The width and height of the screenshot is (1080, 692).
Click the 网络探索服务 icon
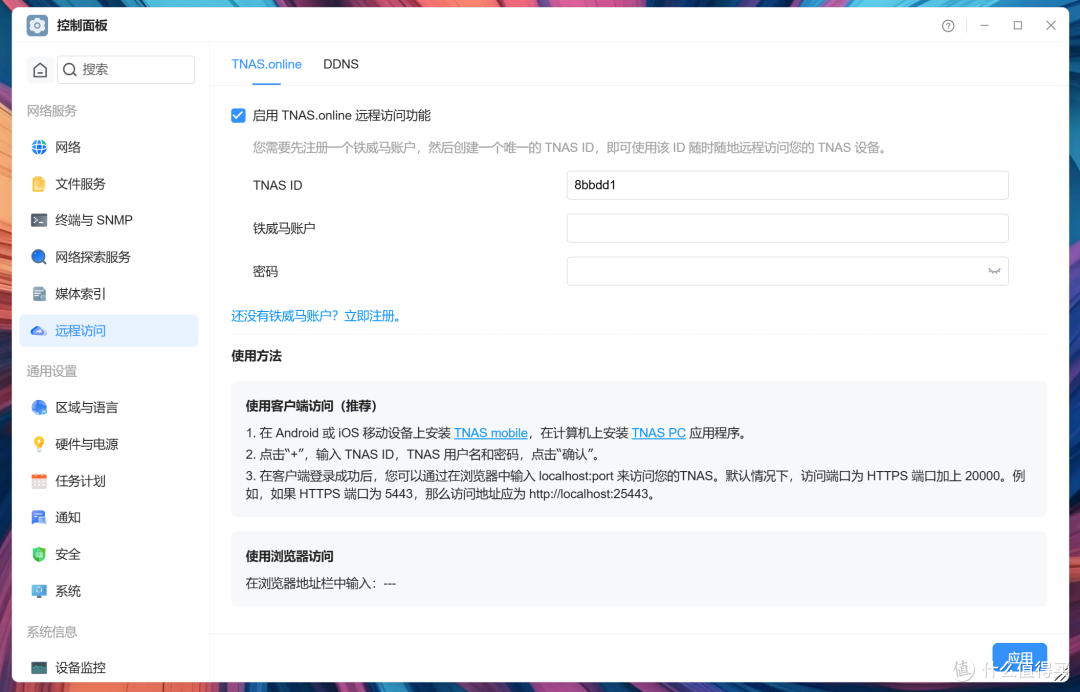[x=39, y=257]
